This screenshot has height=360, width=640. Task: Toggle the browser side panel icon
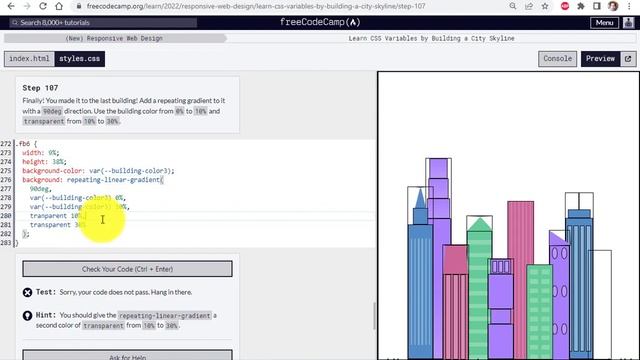click(x=597, y=6)
